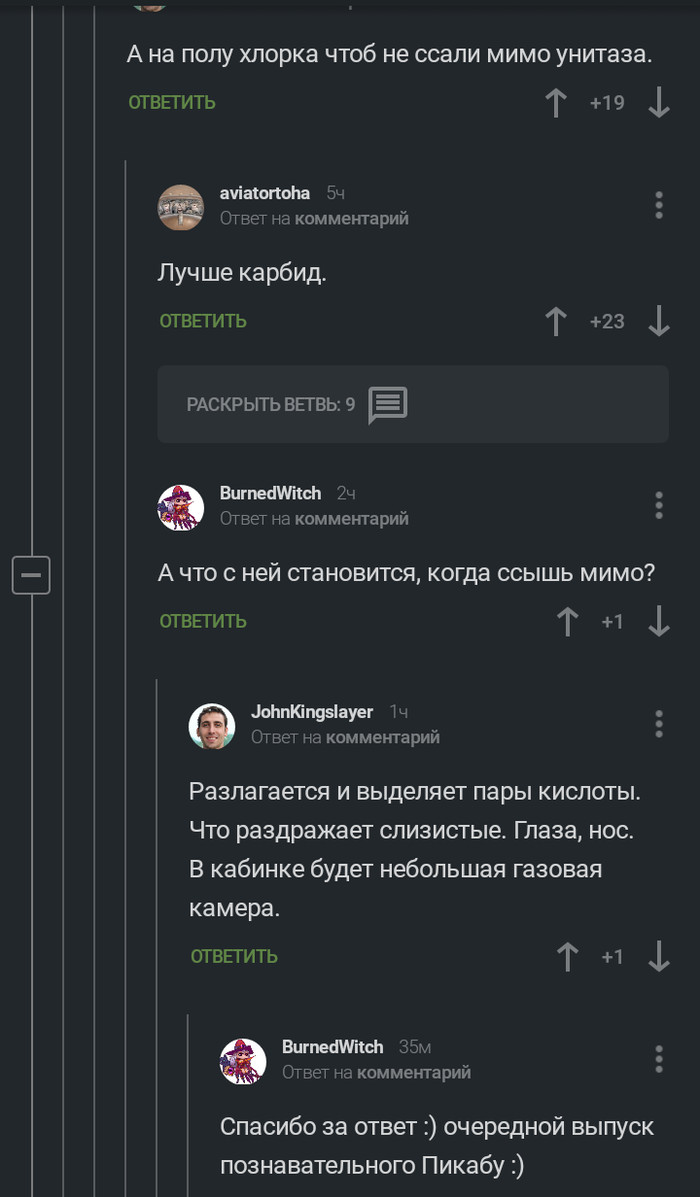Open options menu for BurnedWitch's question comment

coord(658,504)
